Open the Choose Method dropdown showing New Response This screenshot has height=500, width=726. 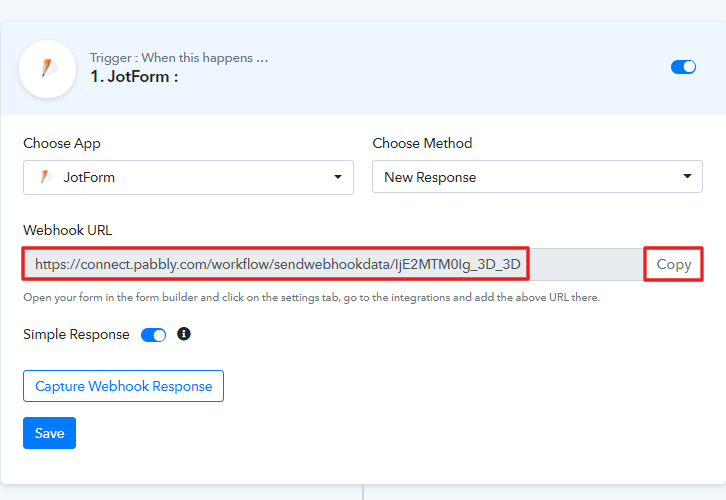coord(537,177)
